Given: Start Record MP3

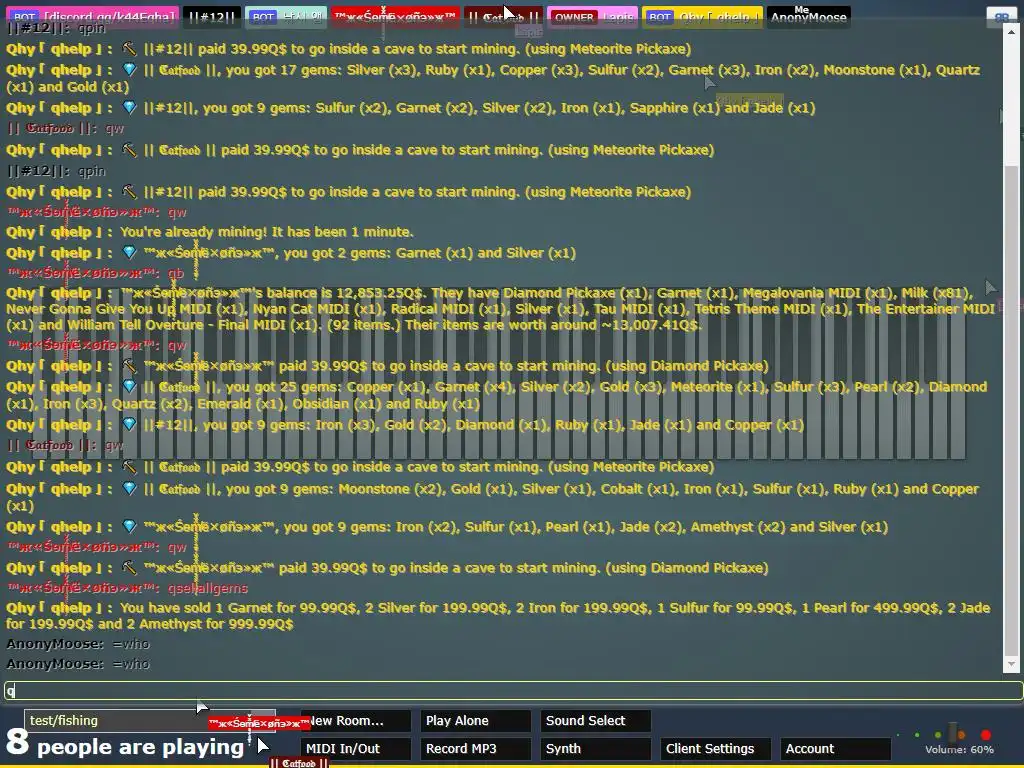Looking at the screenshot, I should pos(475,748).
